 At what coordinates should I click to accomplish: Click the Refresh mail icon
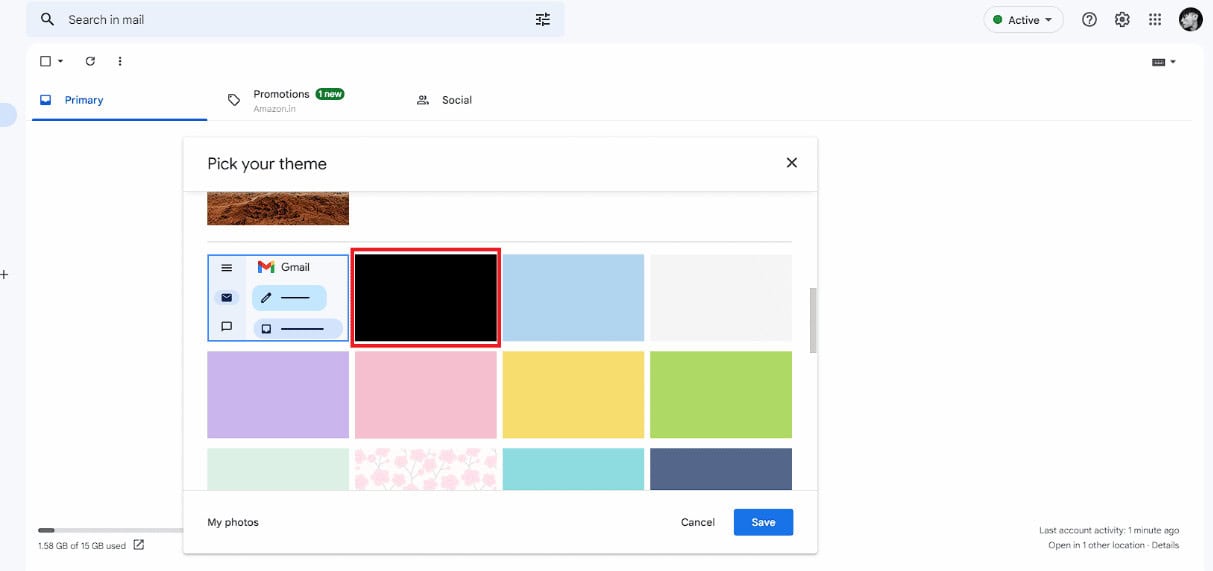pyautogui.click(x=90, y=61)
